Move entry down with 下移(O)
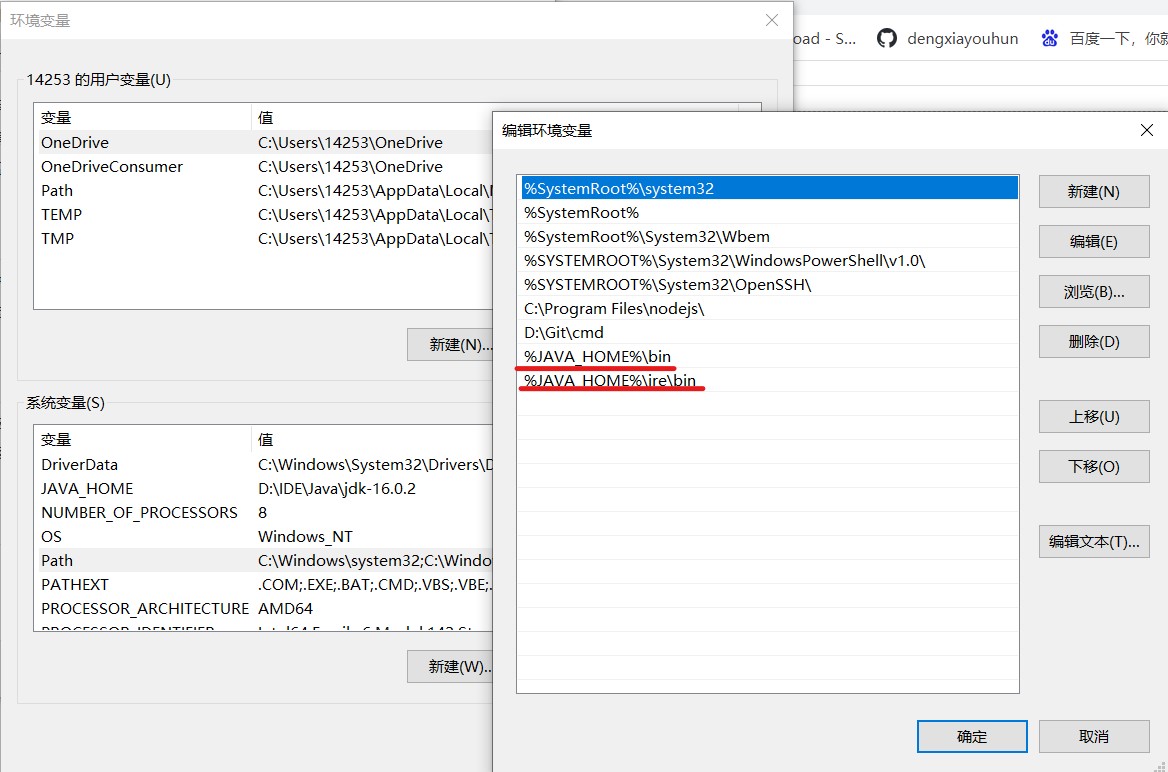This screenshot has width=1168, height=772. pos(1094,466)
